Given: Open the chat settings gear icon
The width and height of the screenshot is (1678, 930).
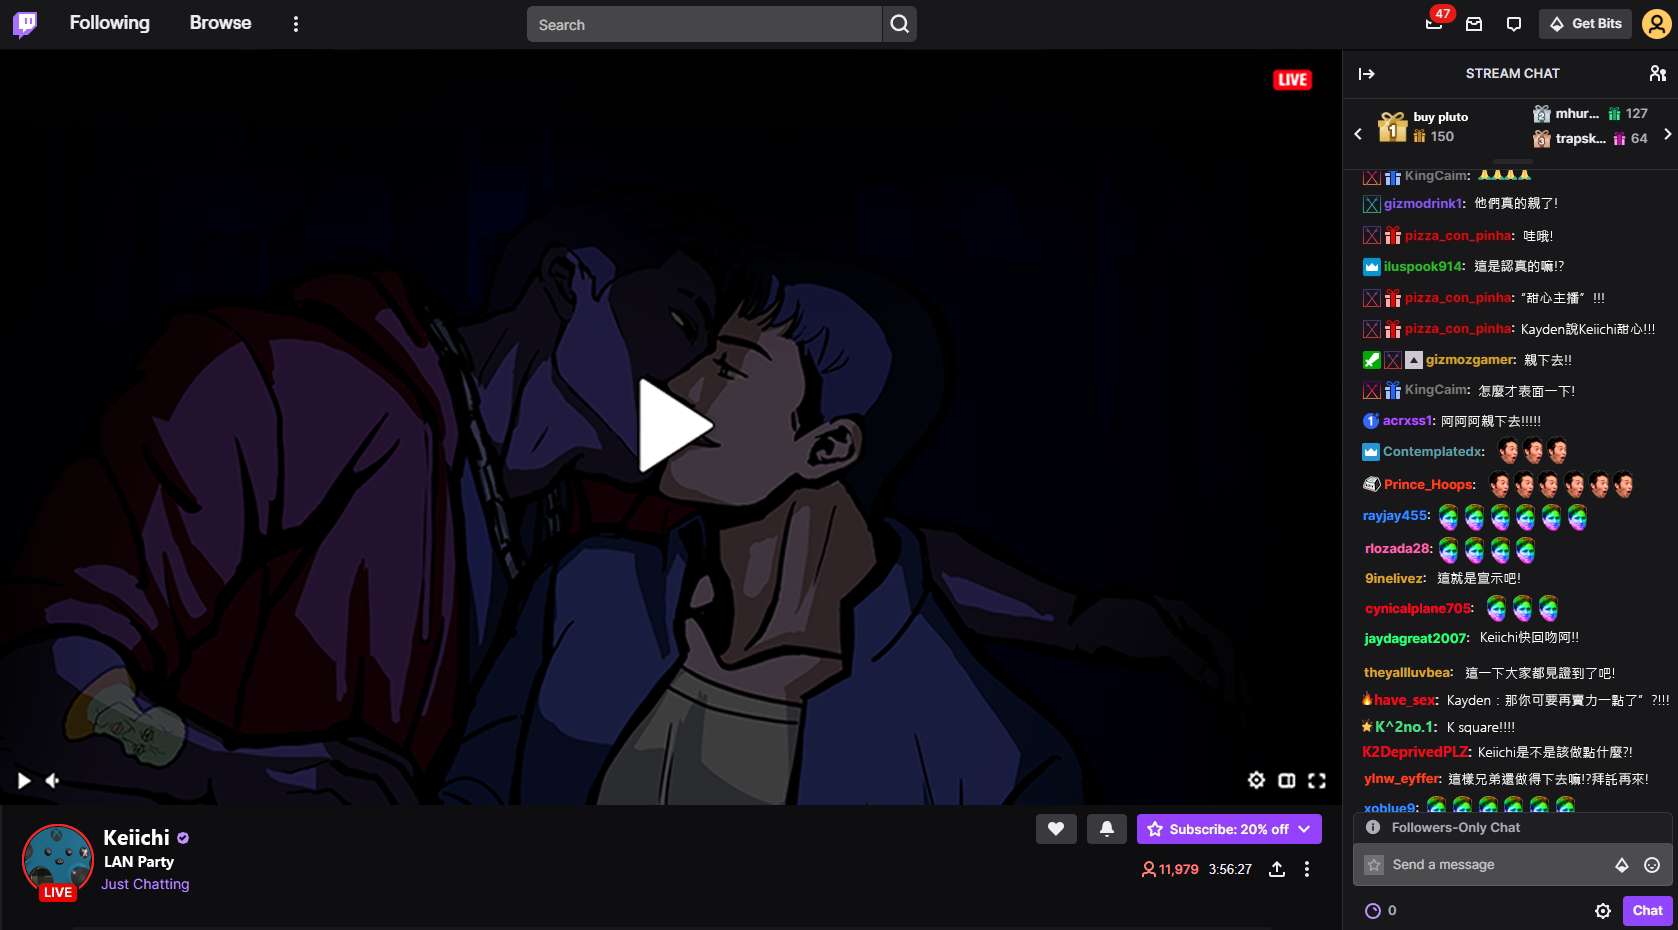Looking at the screenshot, I should [x=1603, y=911].
